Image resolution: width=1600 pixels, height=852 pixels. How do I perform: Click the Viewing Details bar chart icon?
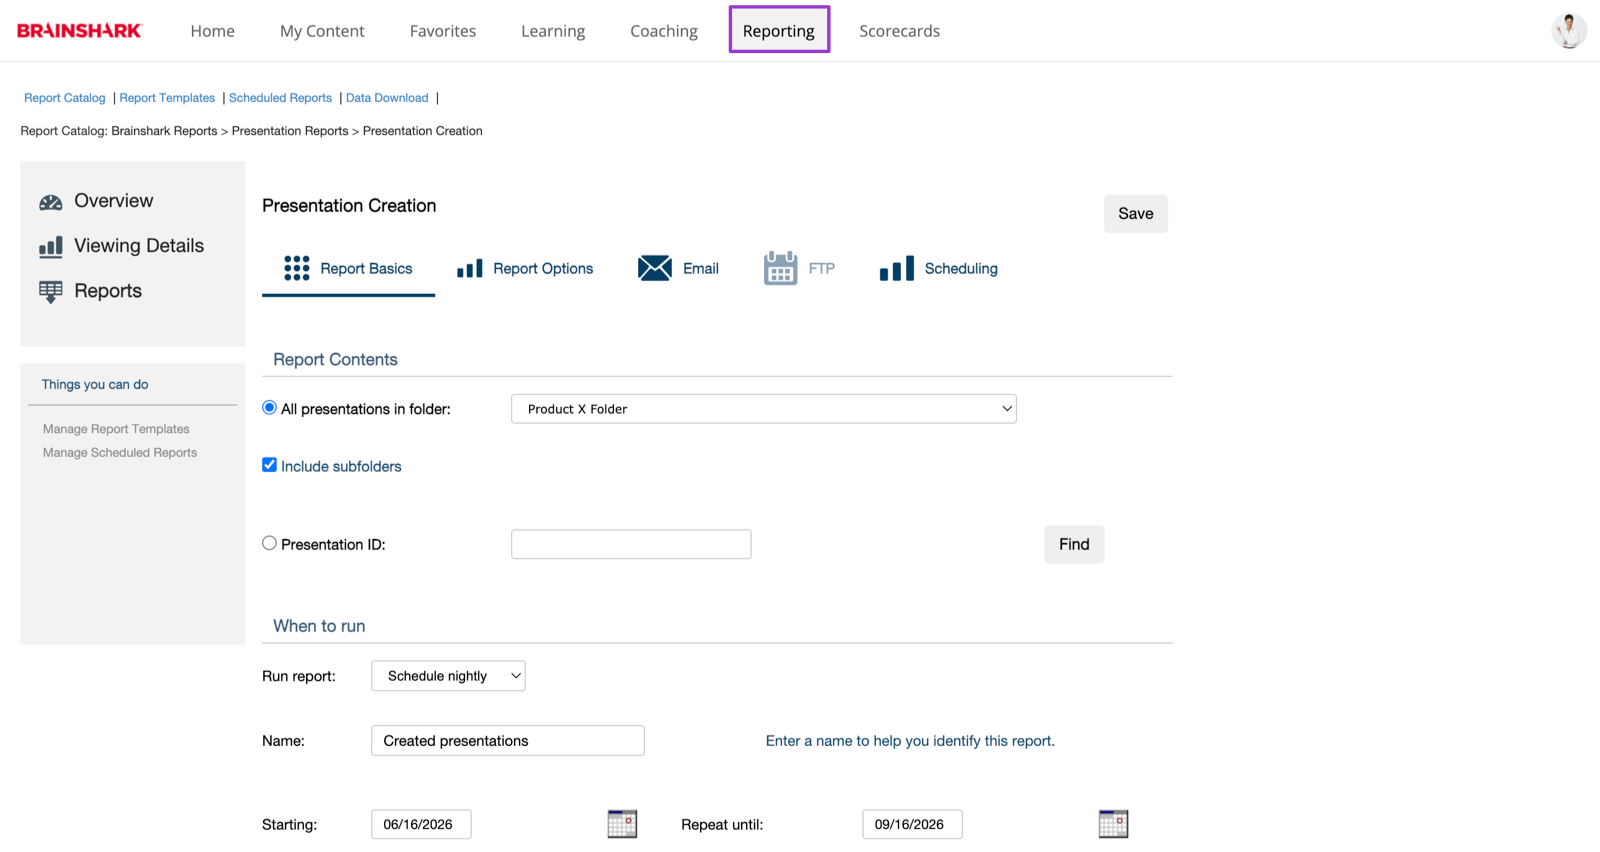51,247
